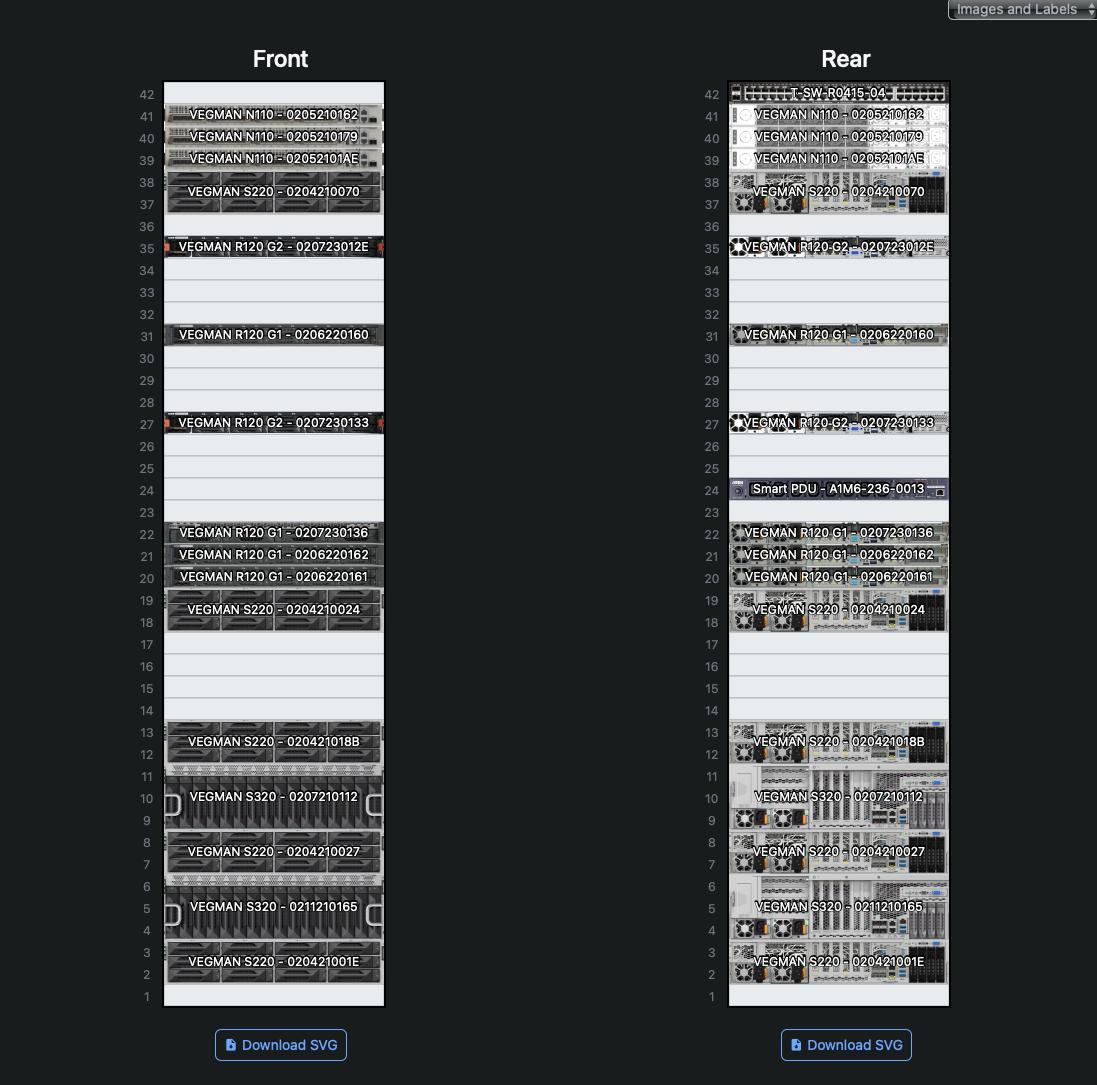The height and width of the screenshot is (1085, 1097).
Task: Click front VEGMAN S220 - 0204210070 server
Action: [x=273, y=192]
